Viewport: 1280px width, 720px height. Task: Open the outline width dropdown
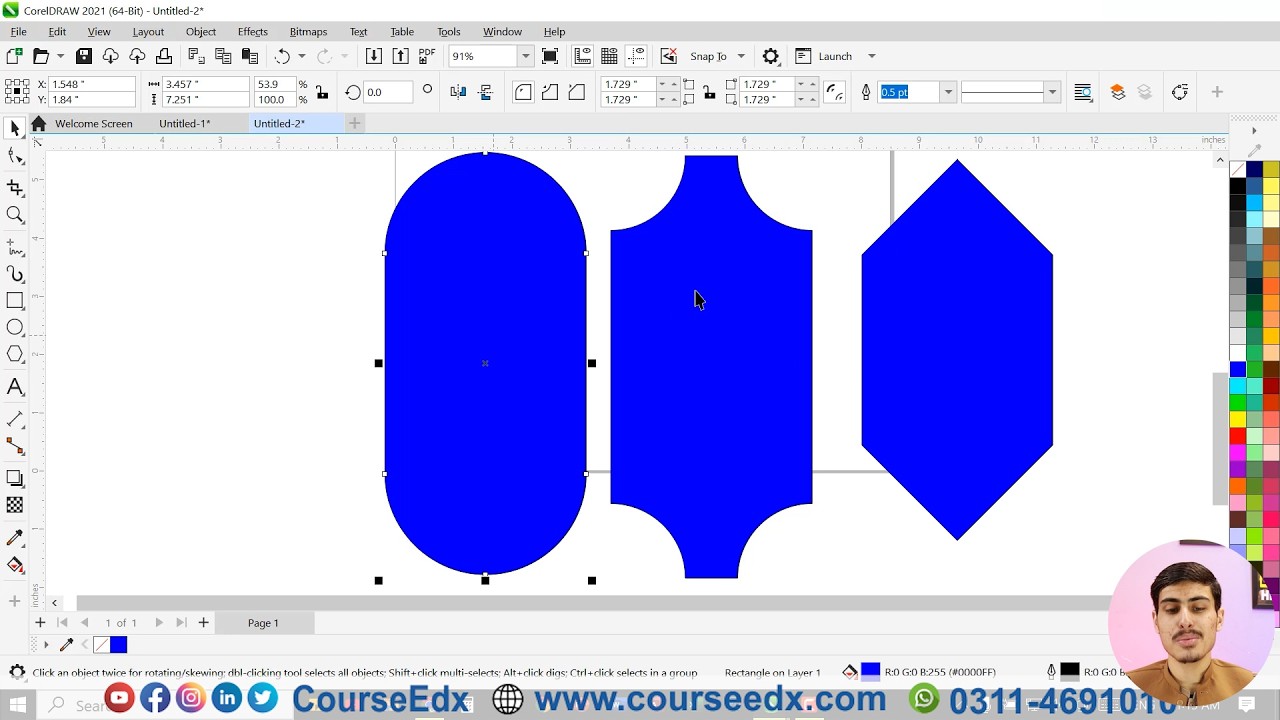coord(948,92)
